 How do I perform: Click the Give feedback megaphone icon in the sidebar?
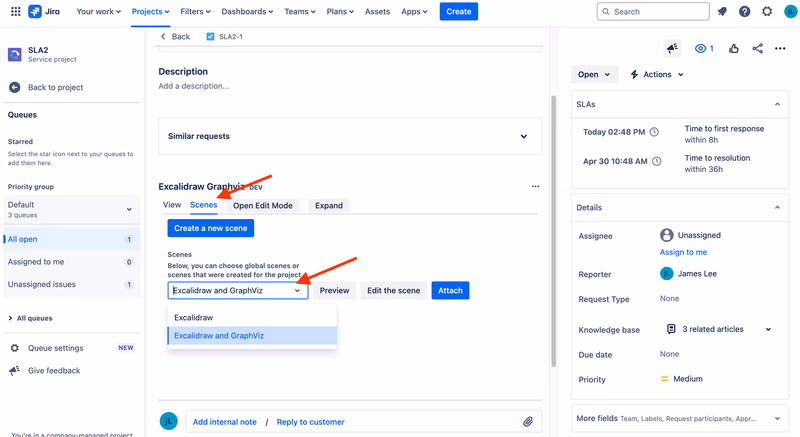tap(15, 370)
